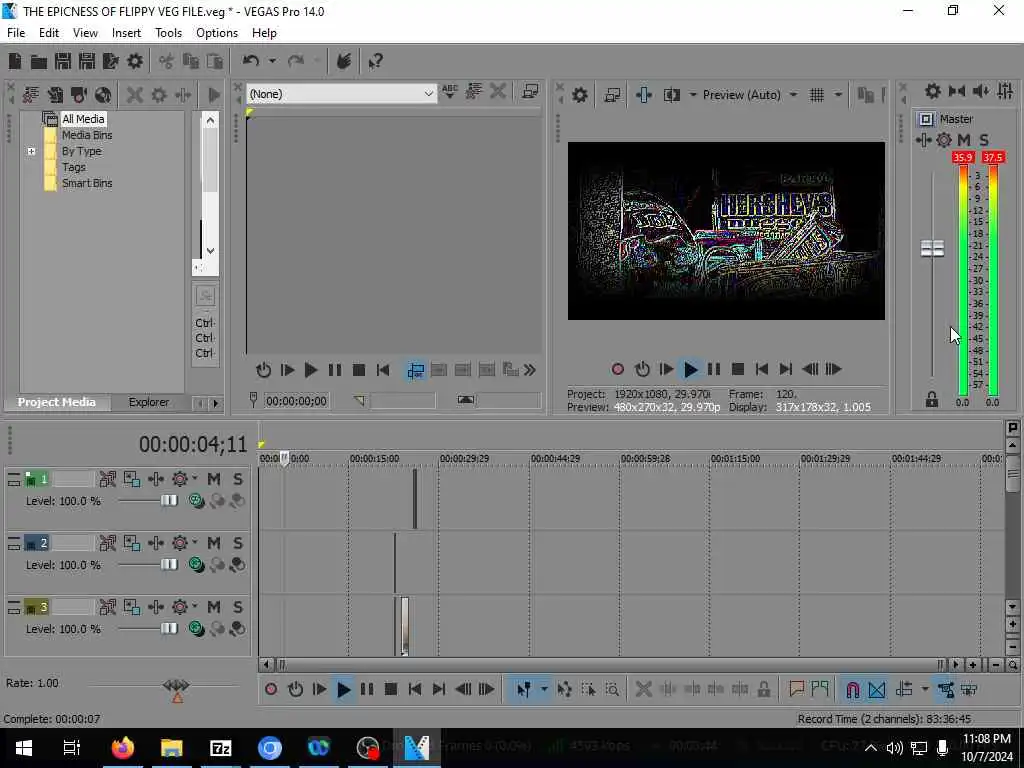1024x768 pixels.
Task: Go to the timeline's start (transport button)
Action: [x=415, y=690]
